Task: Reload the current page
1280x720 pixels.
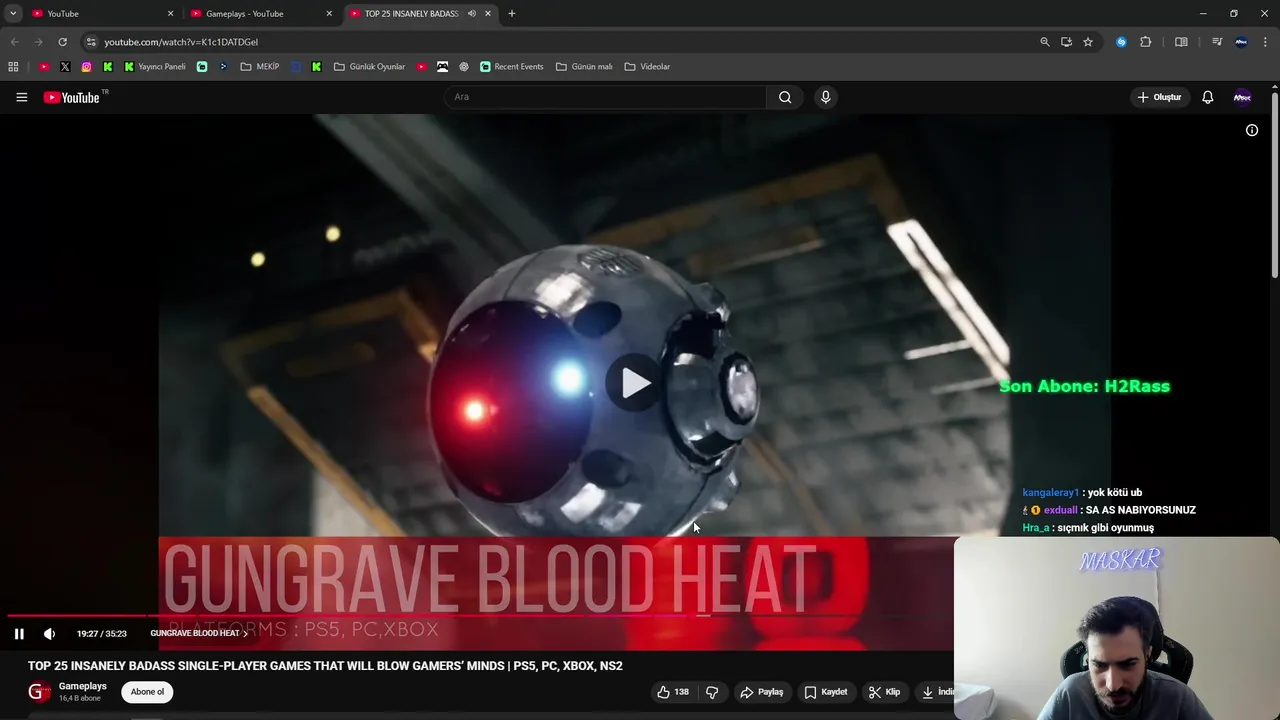Action: coord(62,42)
